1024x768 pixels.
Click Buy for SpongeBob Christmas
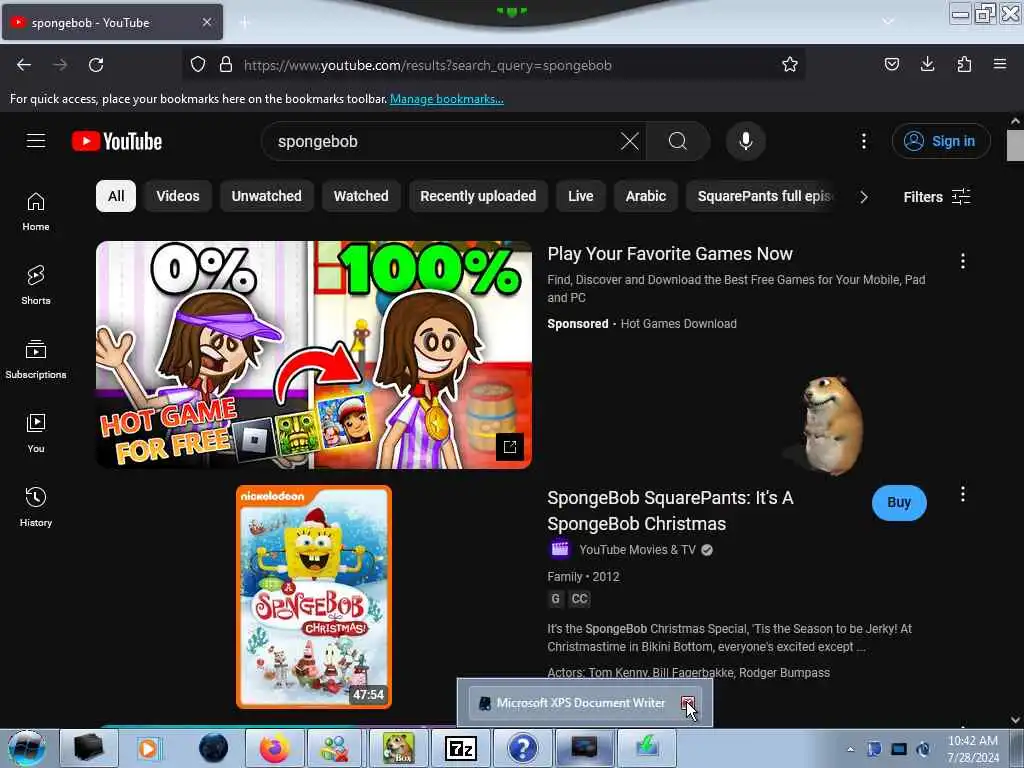point(899,502)
